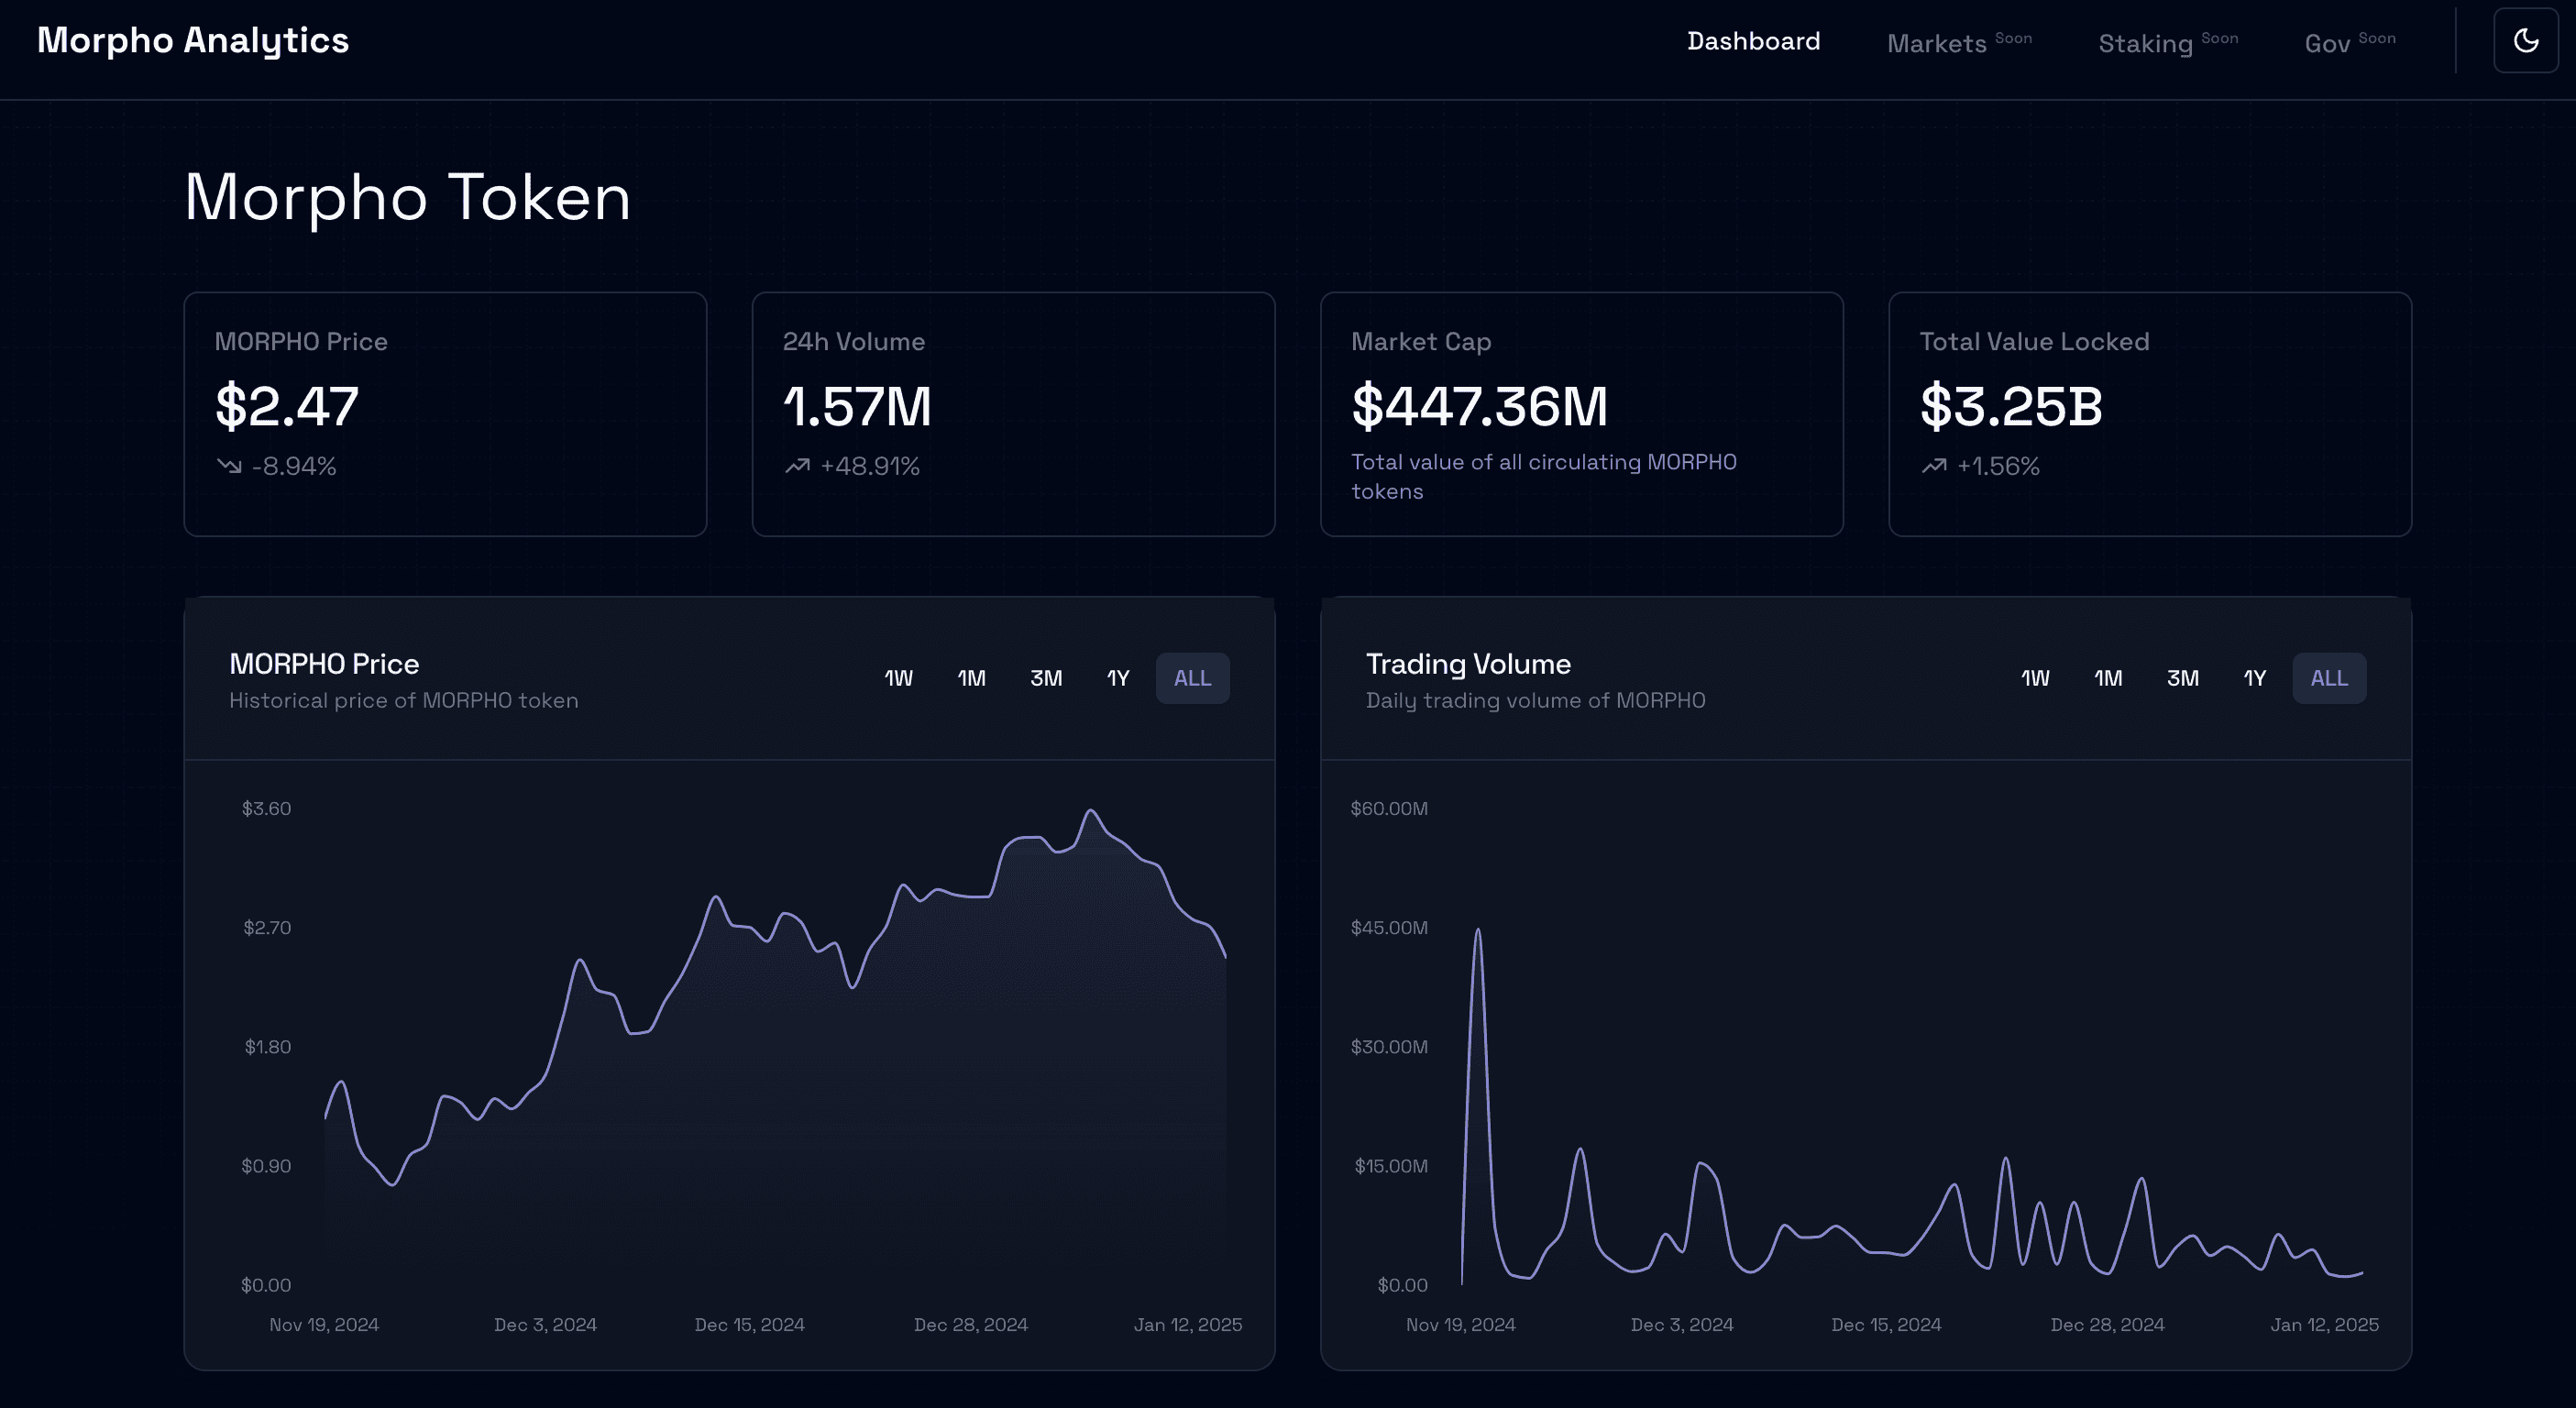The height and width of the screenshot is (1408, 2576).
Task: Open the Staking nav item
Action: tap(2167, 42)
